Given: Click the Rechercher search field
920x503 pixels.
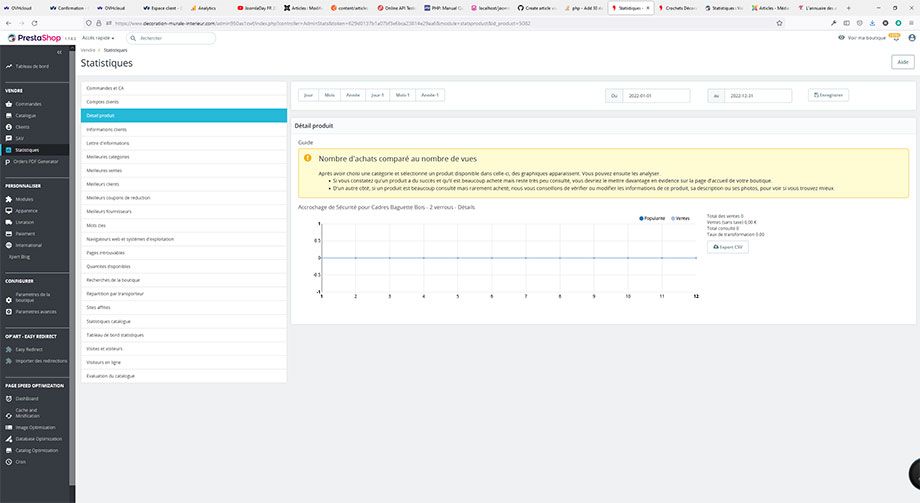Looking at the screenshot, I should pyautogui.click(x=171, y=38).
